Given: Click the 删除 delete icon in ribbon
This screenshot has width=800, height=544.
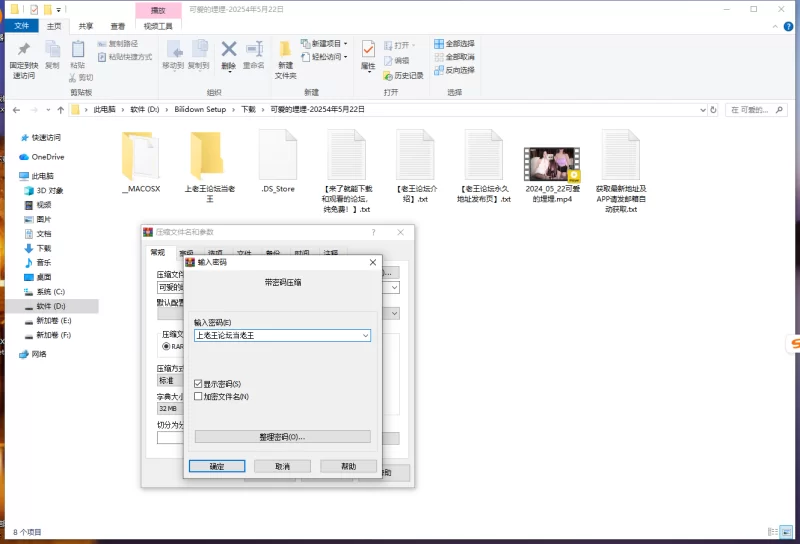Looking at the screenshot, I should point(229,50).
